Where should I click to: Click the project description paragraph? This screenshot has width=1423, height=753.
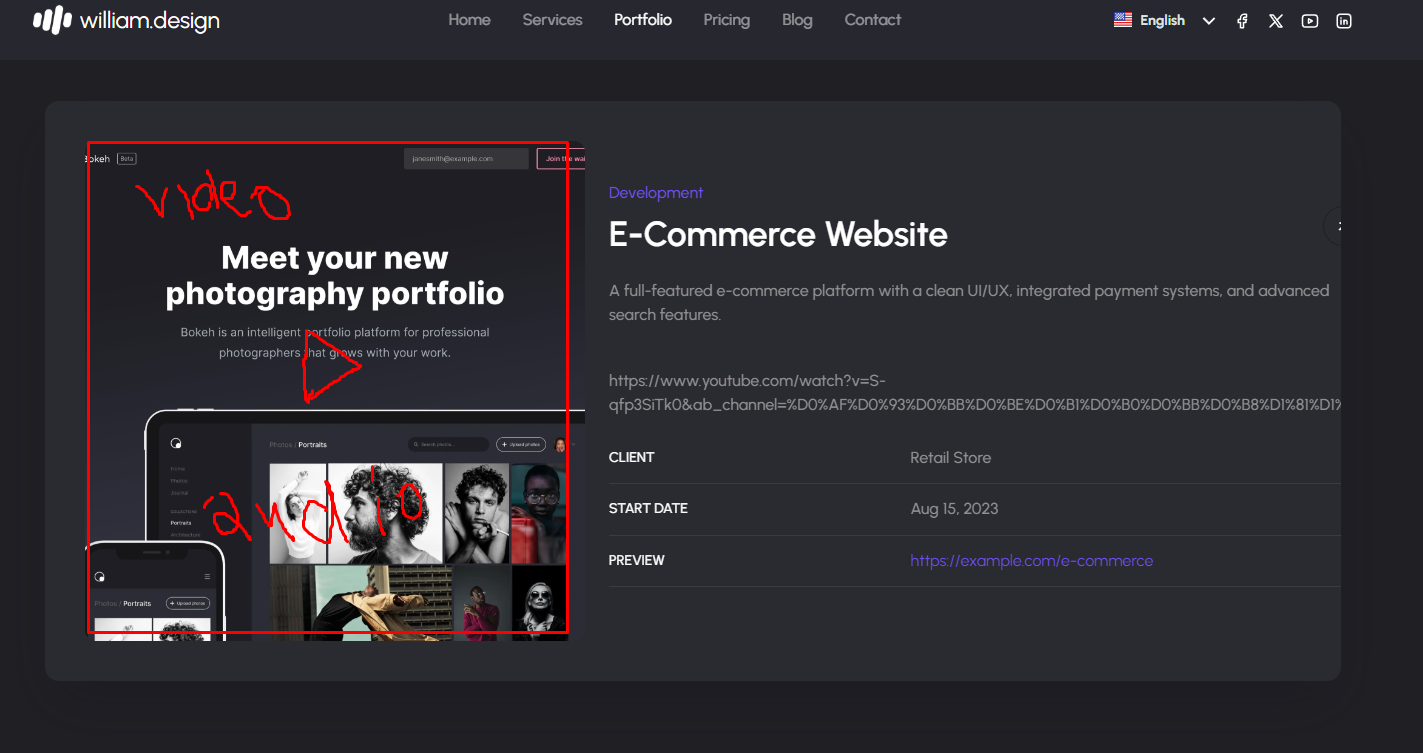pyautogui.click(x=969, y=302)
